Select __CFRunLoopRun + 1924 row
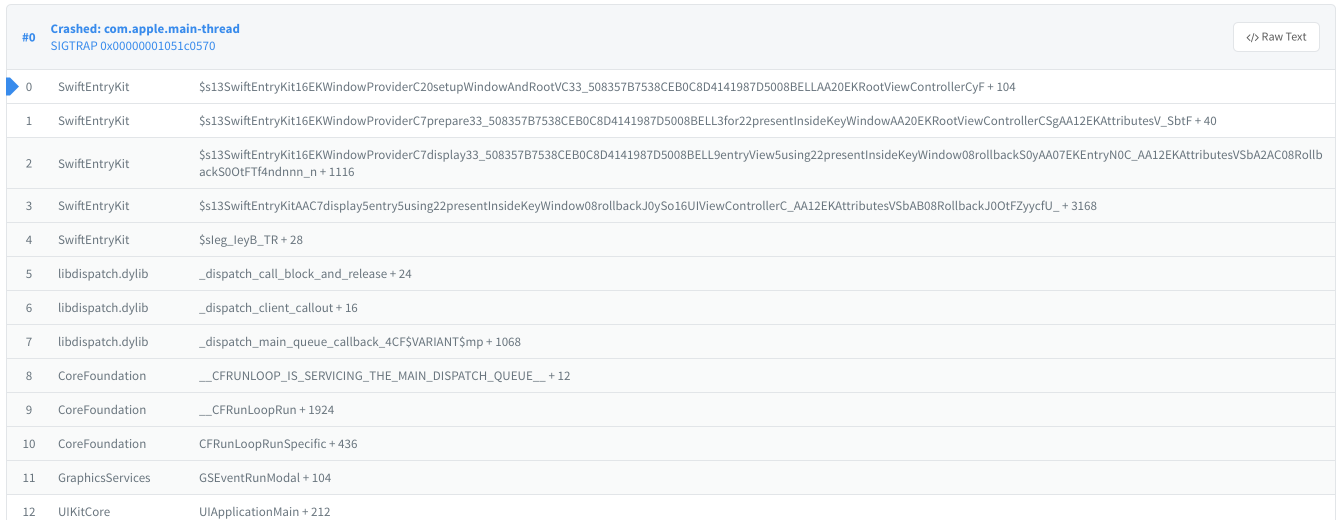The image size is (1339, 520). [669, 410]
